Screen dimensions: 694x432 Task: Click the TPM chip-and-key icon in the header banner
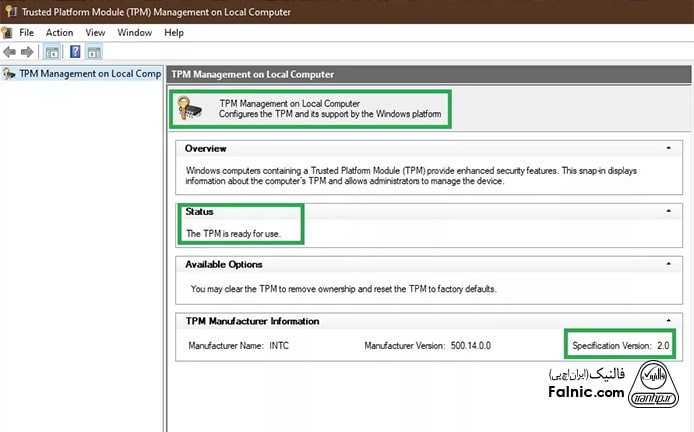point(190,110)
